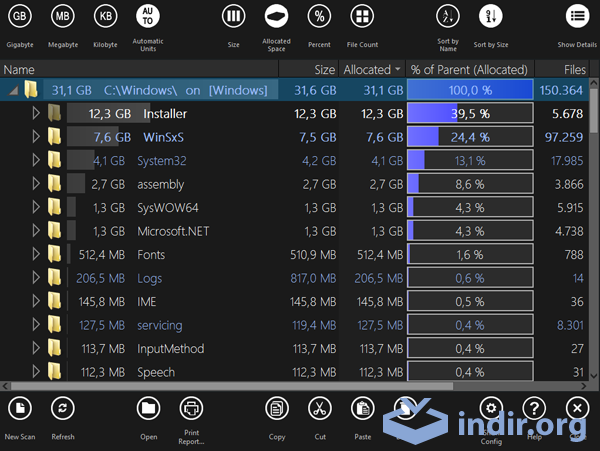This screenshot has width=600, height=451.
Task: Switch units to Gigabyte
Action: coord(20,16)
